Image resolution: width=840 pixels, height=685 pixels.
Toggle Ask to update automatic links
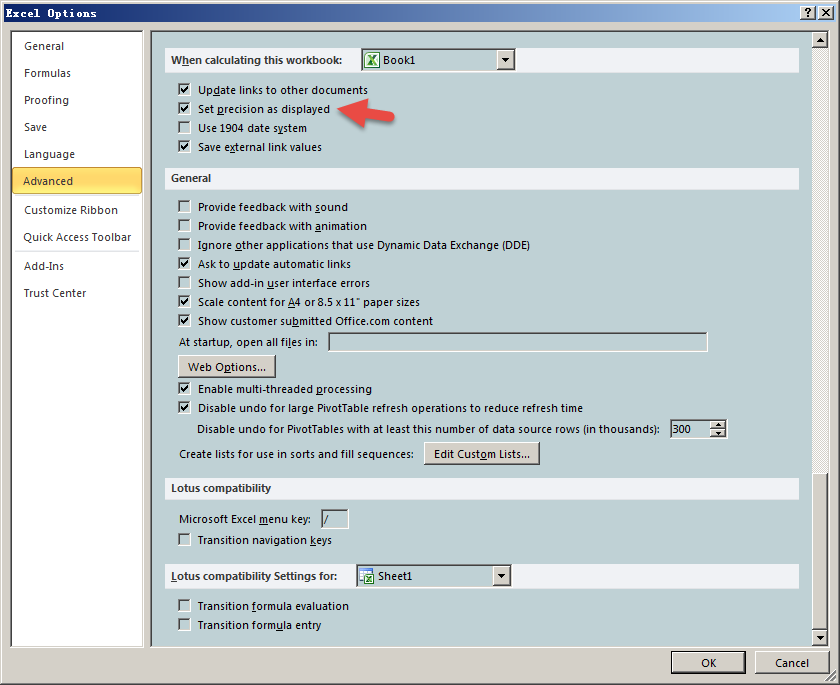[184, 264]
